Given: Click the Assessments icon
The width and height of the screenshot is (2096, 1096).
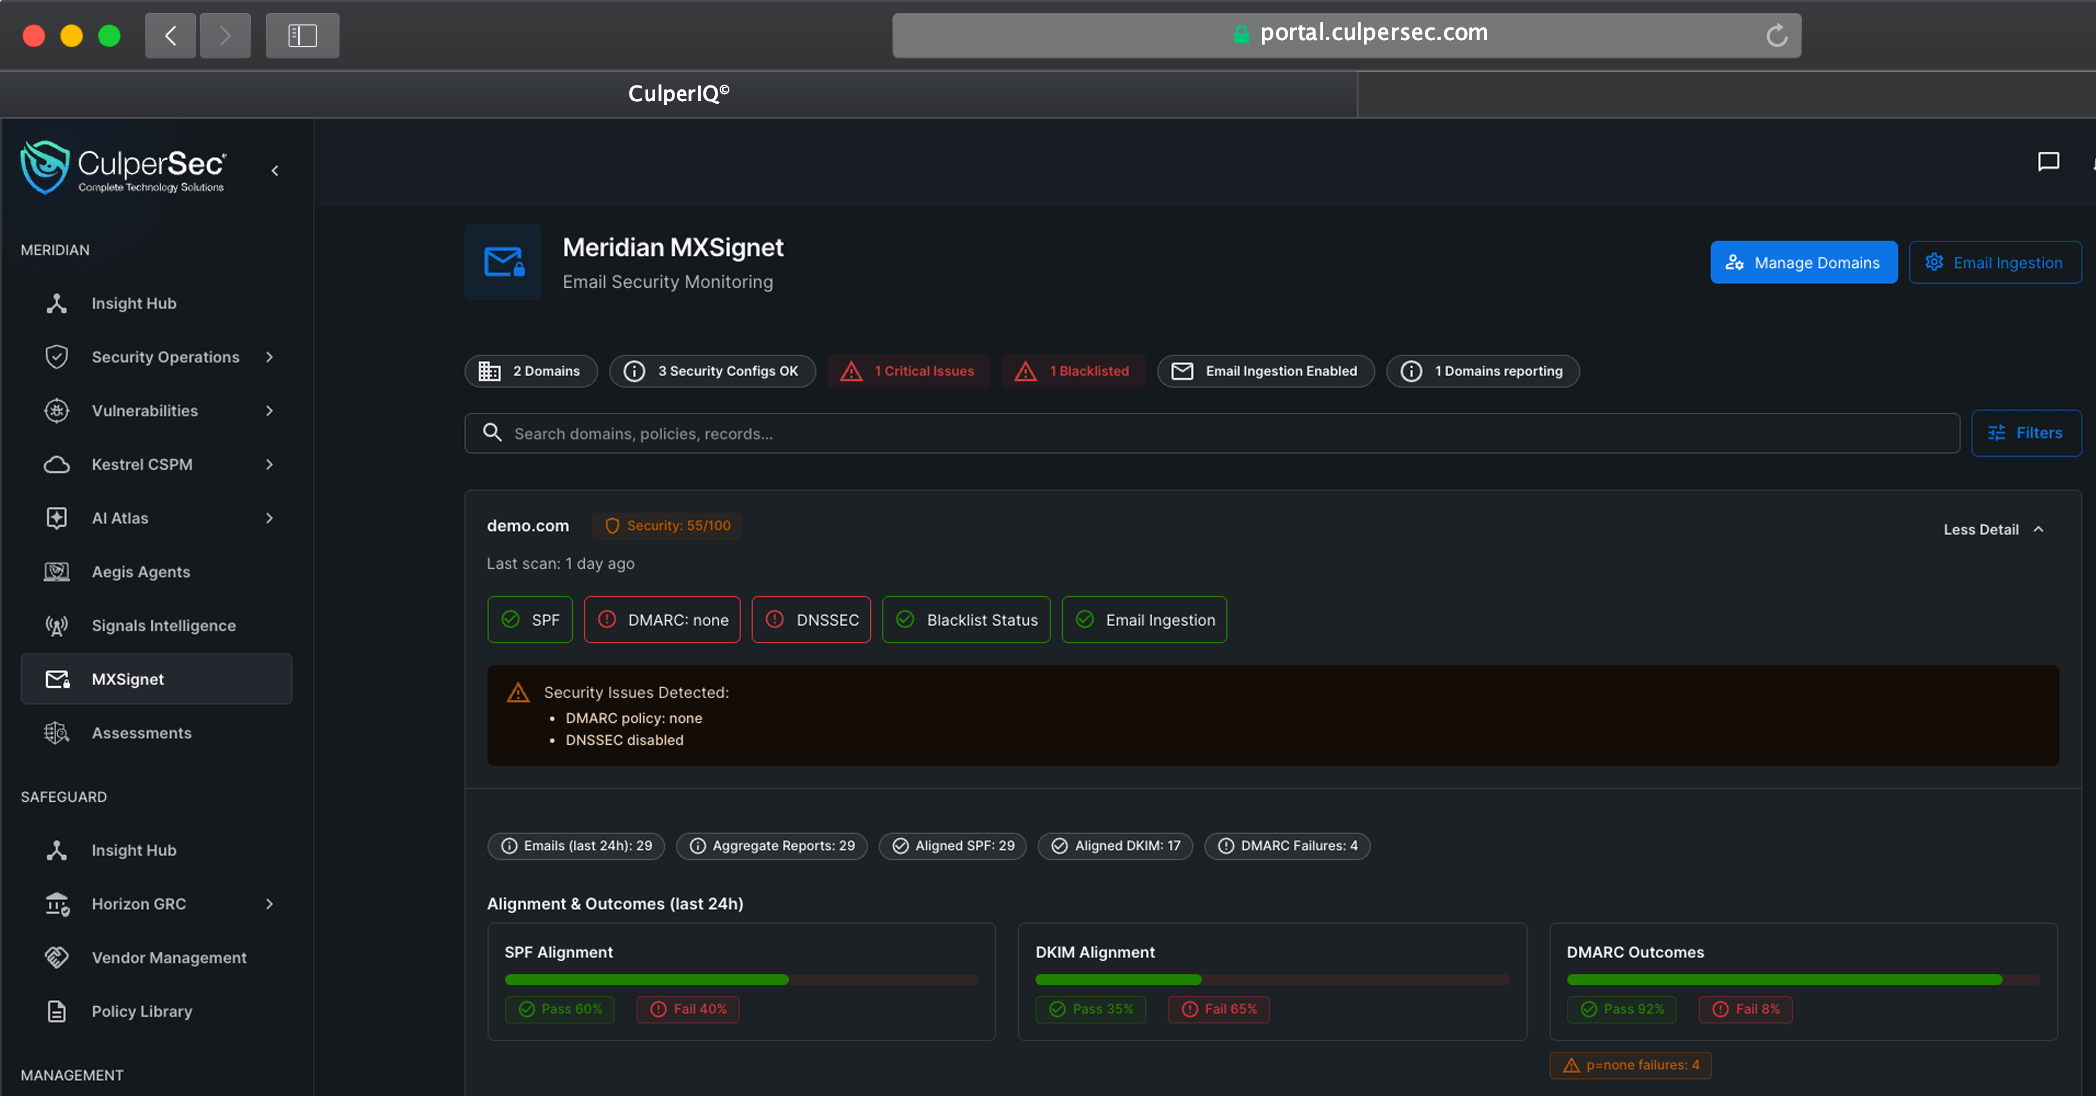Looking at the screenshot, I should (57, 733).
